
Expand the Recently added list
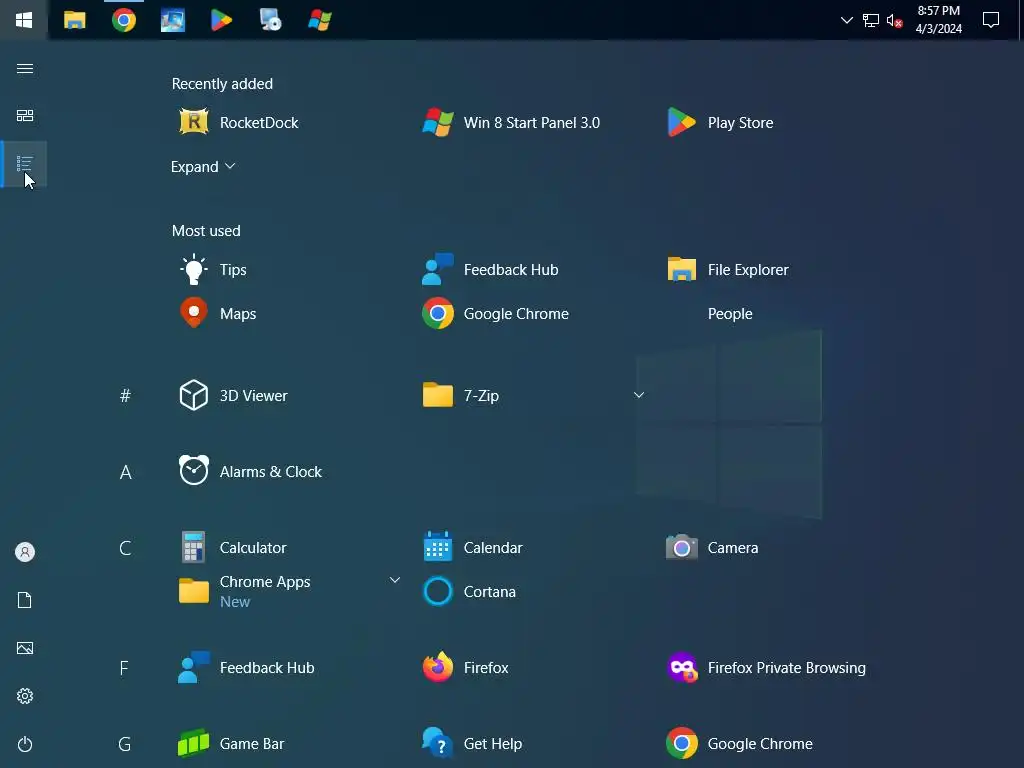tap(202, 167)
